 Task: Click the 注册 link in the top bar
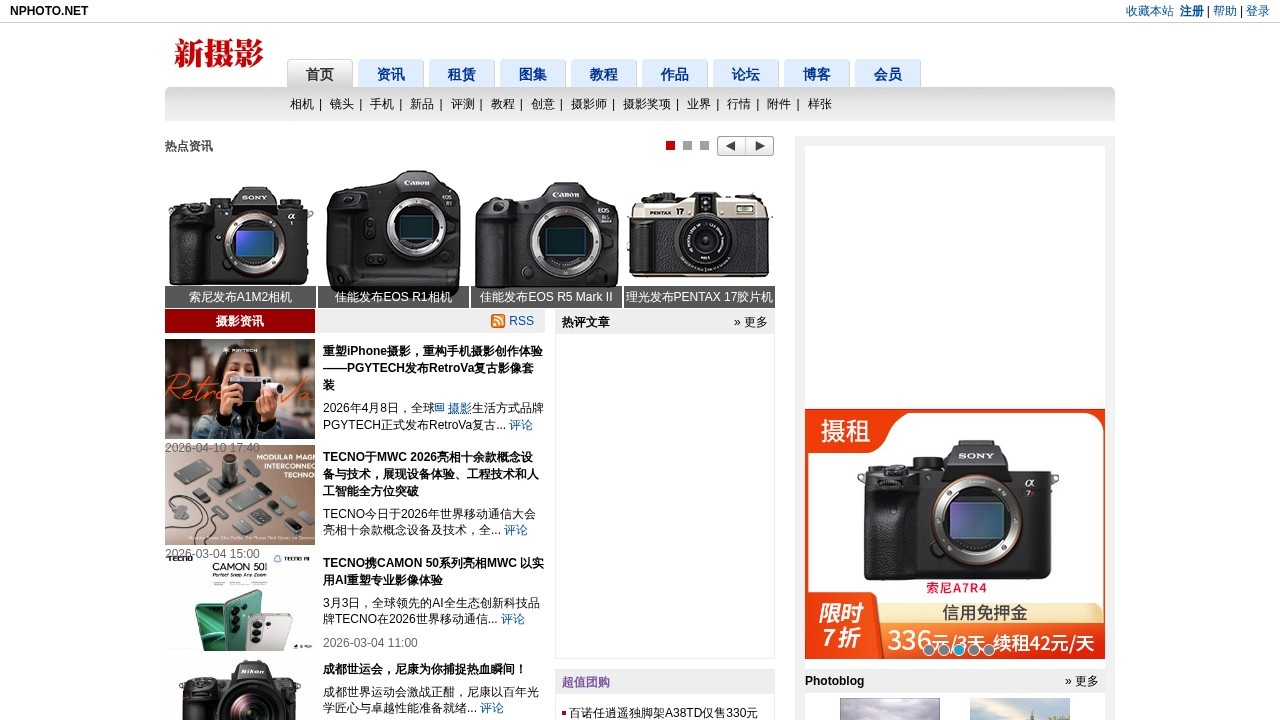coord(1192,11)
